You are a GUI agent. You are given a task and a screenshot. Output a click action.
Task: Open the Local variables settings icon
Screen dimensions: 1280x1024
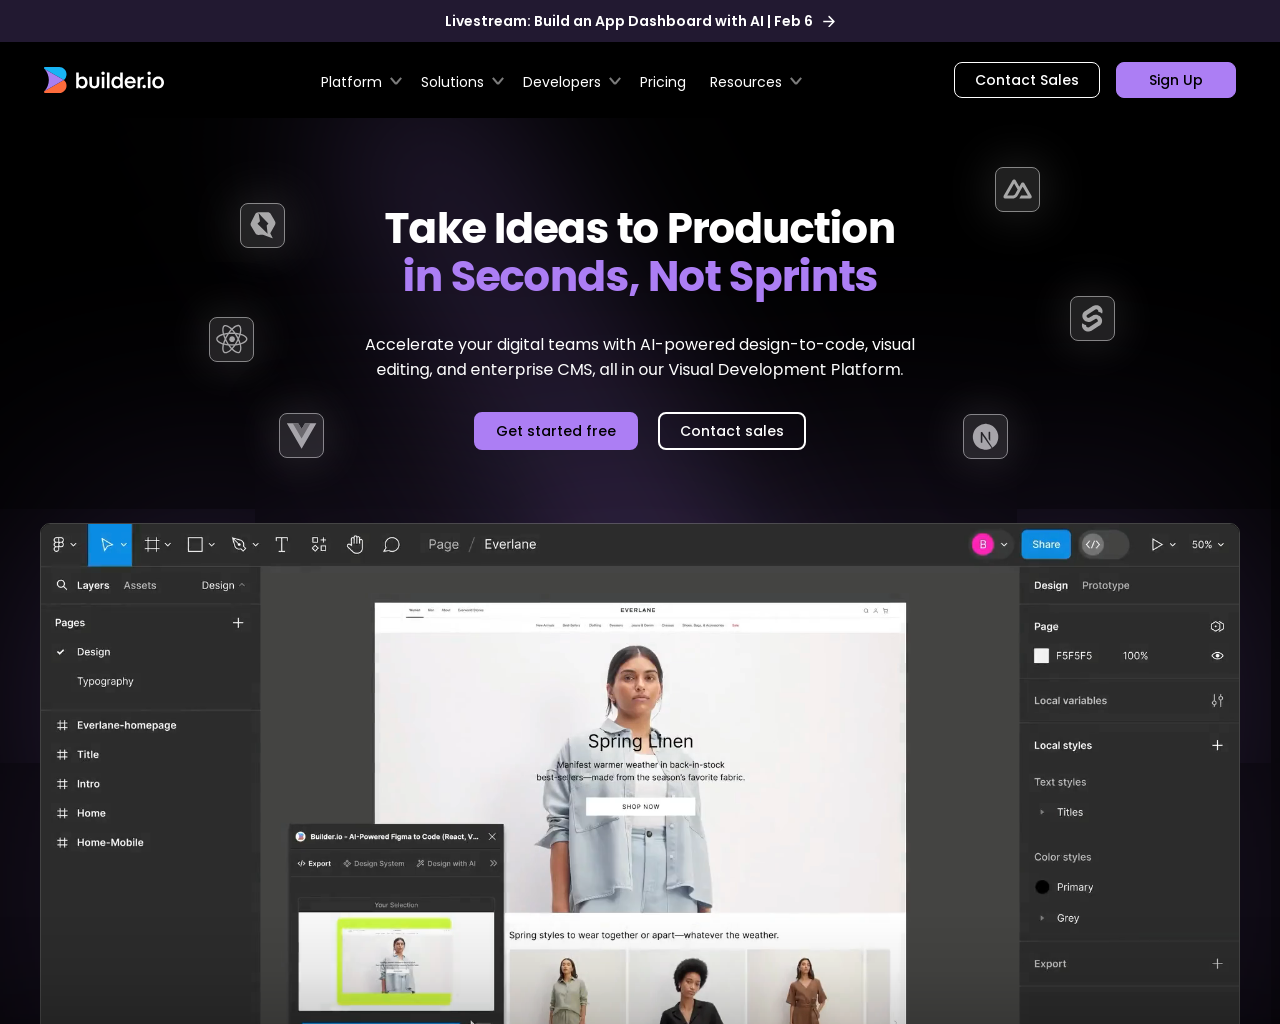coord(1217,700)
